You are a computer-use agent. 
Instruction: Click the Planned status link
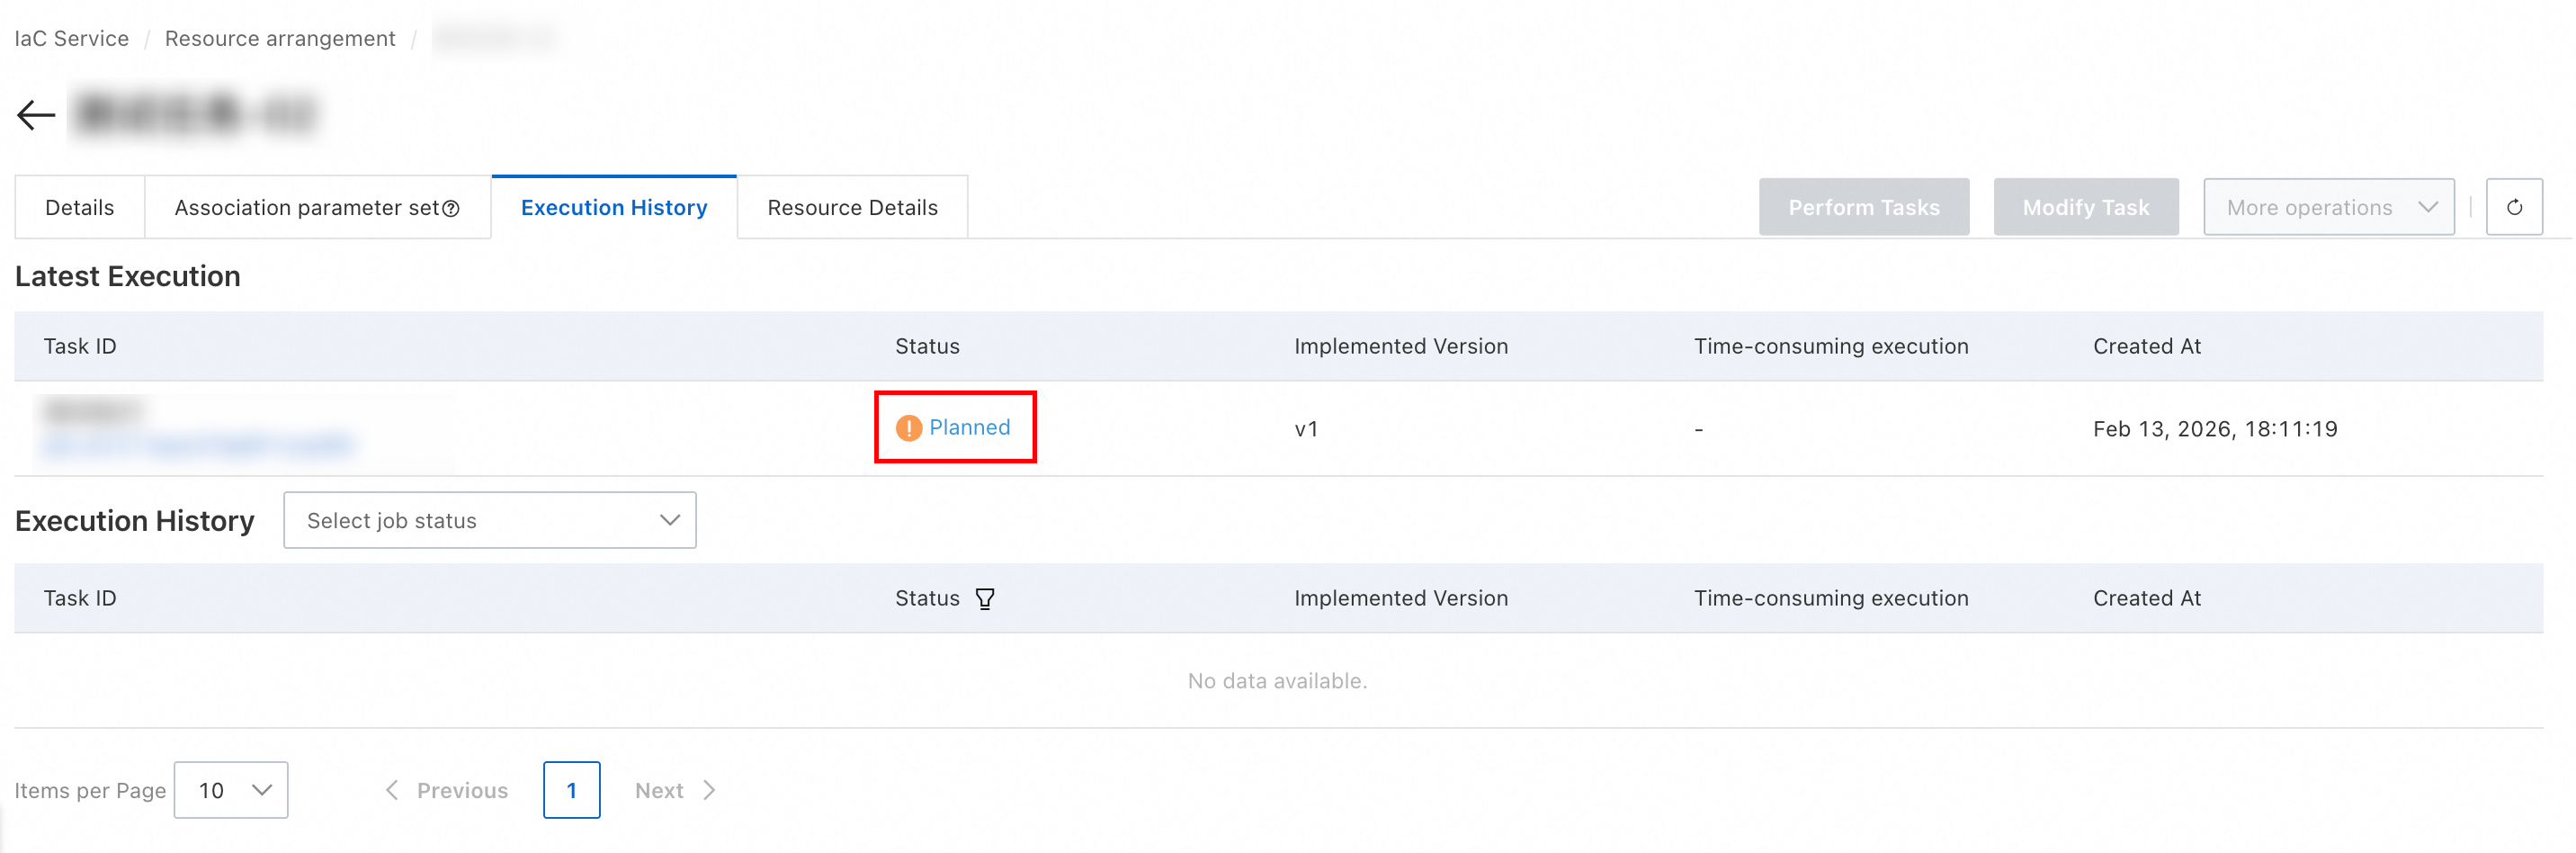pyautogui.click(x=969, y=427)
